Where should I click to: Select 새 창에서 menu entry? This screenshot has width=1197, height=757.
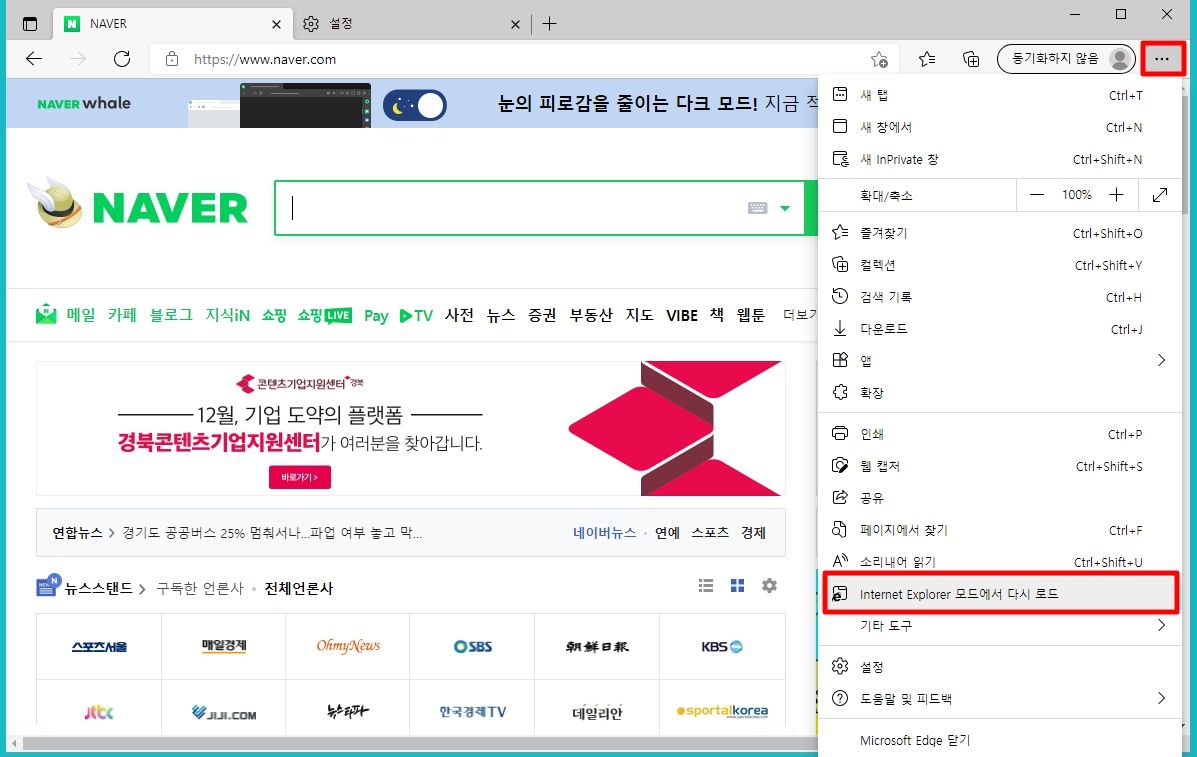(1000, 127)
